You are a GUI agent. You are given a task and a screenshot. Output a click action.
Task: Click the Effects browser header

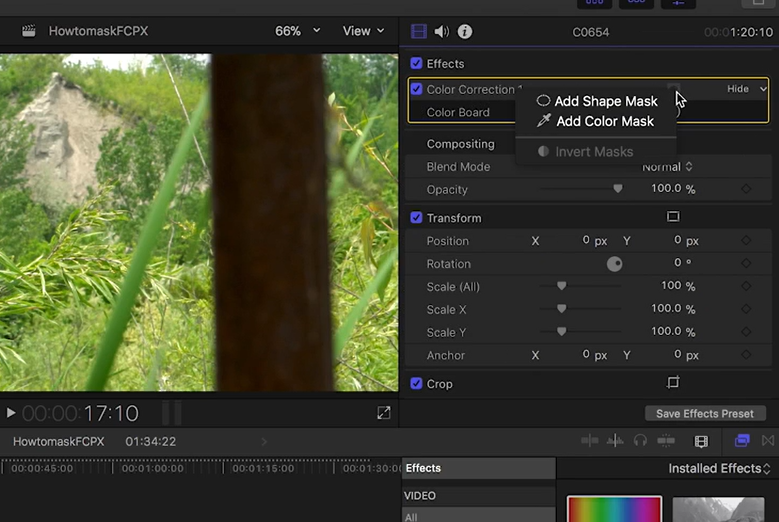(478, 468)
